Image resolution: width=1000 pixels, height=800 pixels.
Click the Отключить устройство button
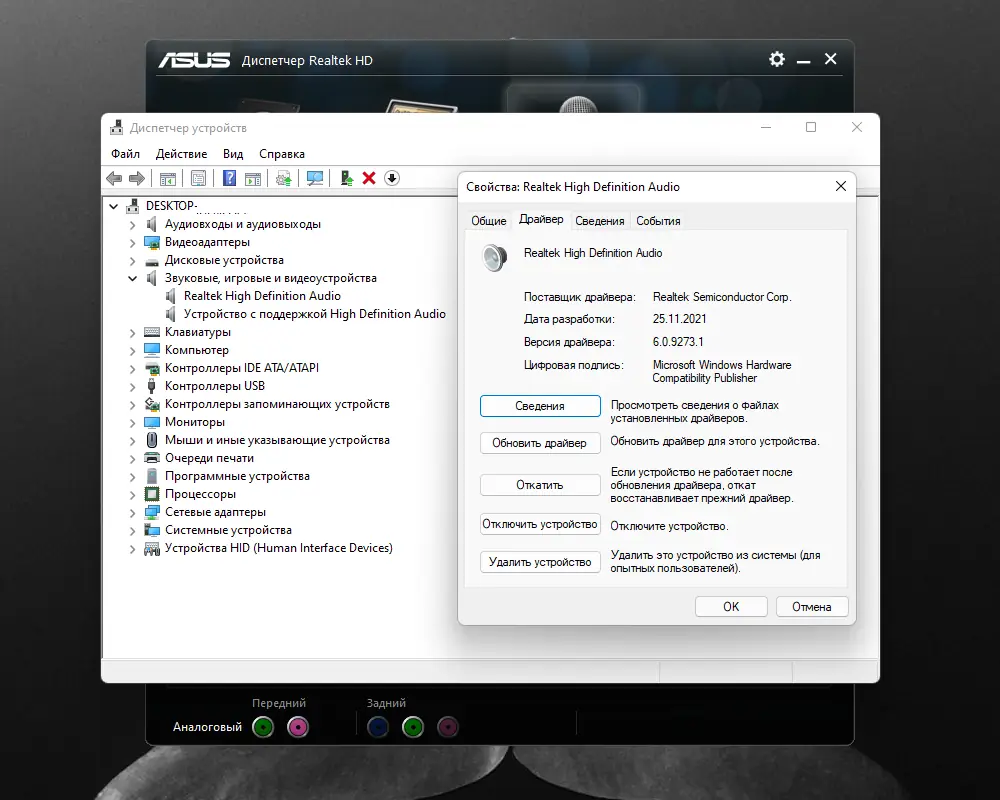pos(540,524)
